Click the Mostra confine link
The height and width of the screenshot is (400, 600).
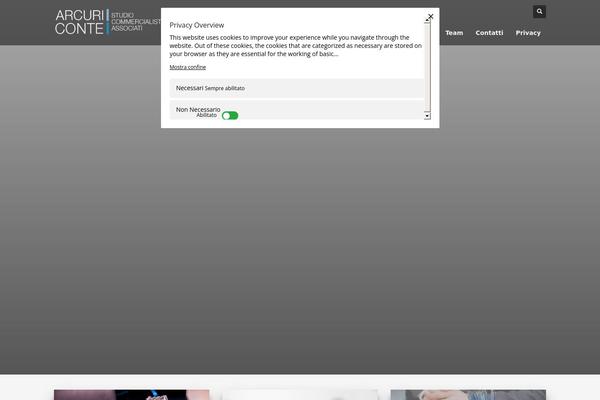188,67
